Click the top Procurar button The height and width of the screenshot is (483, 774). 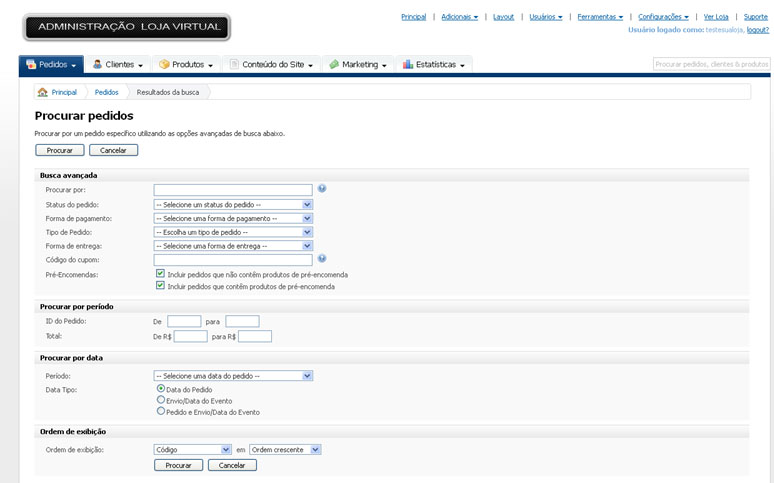(x=60, y=150)
